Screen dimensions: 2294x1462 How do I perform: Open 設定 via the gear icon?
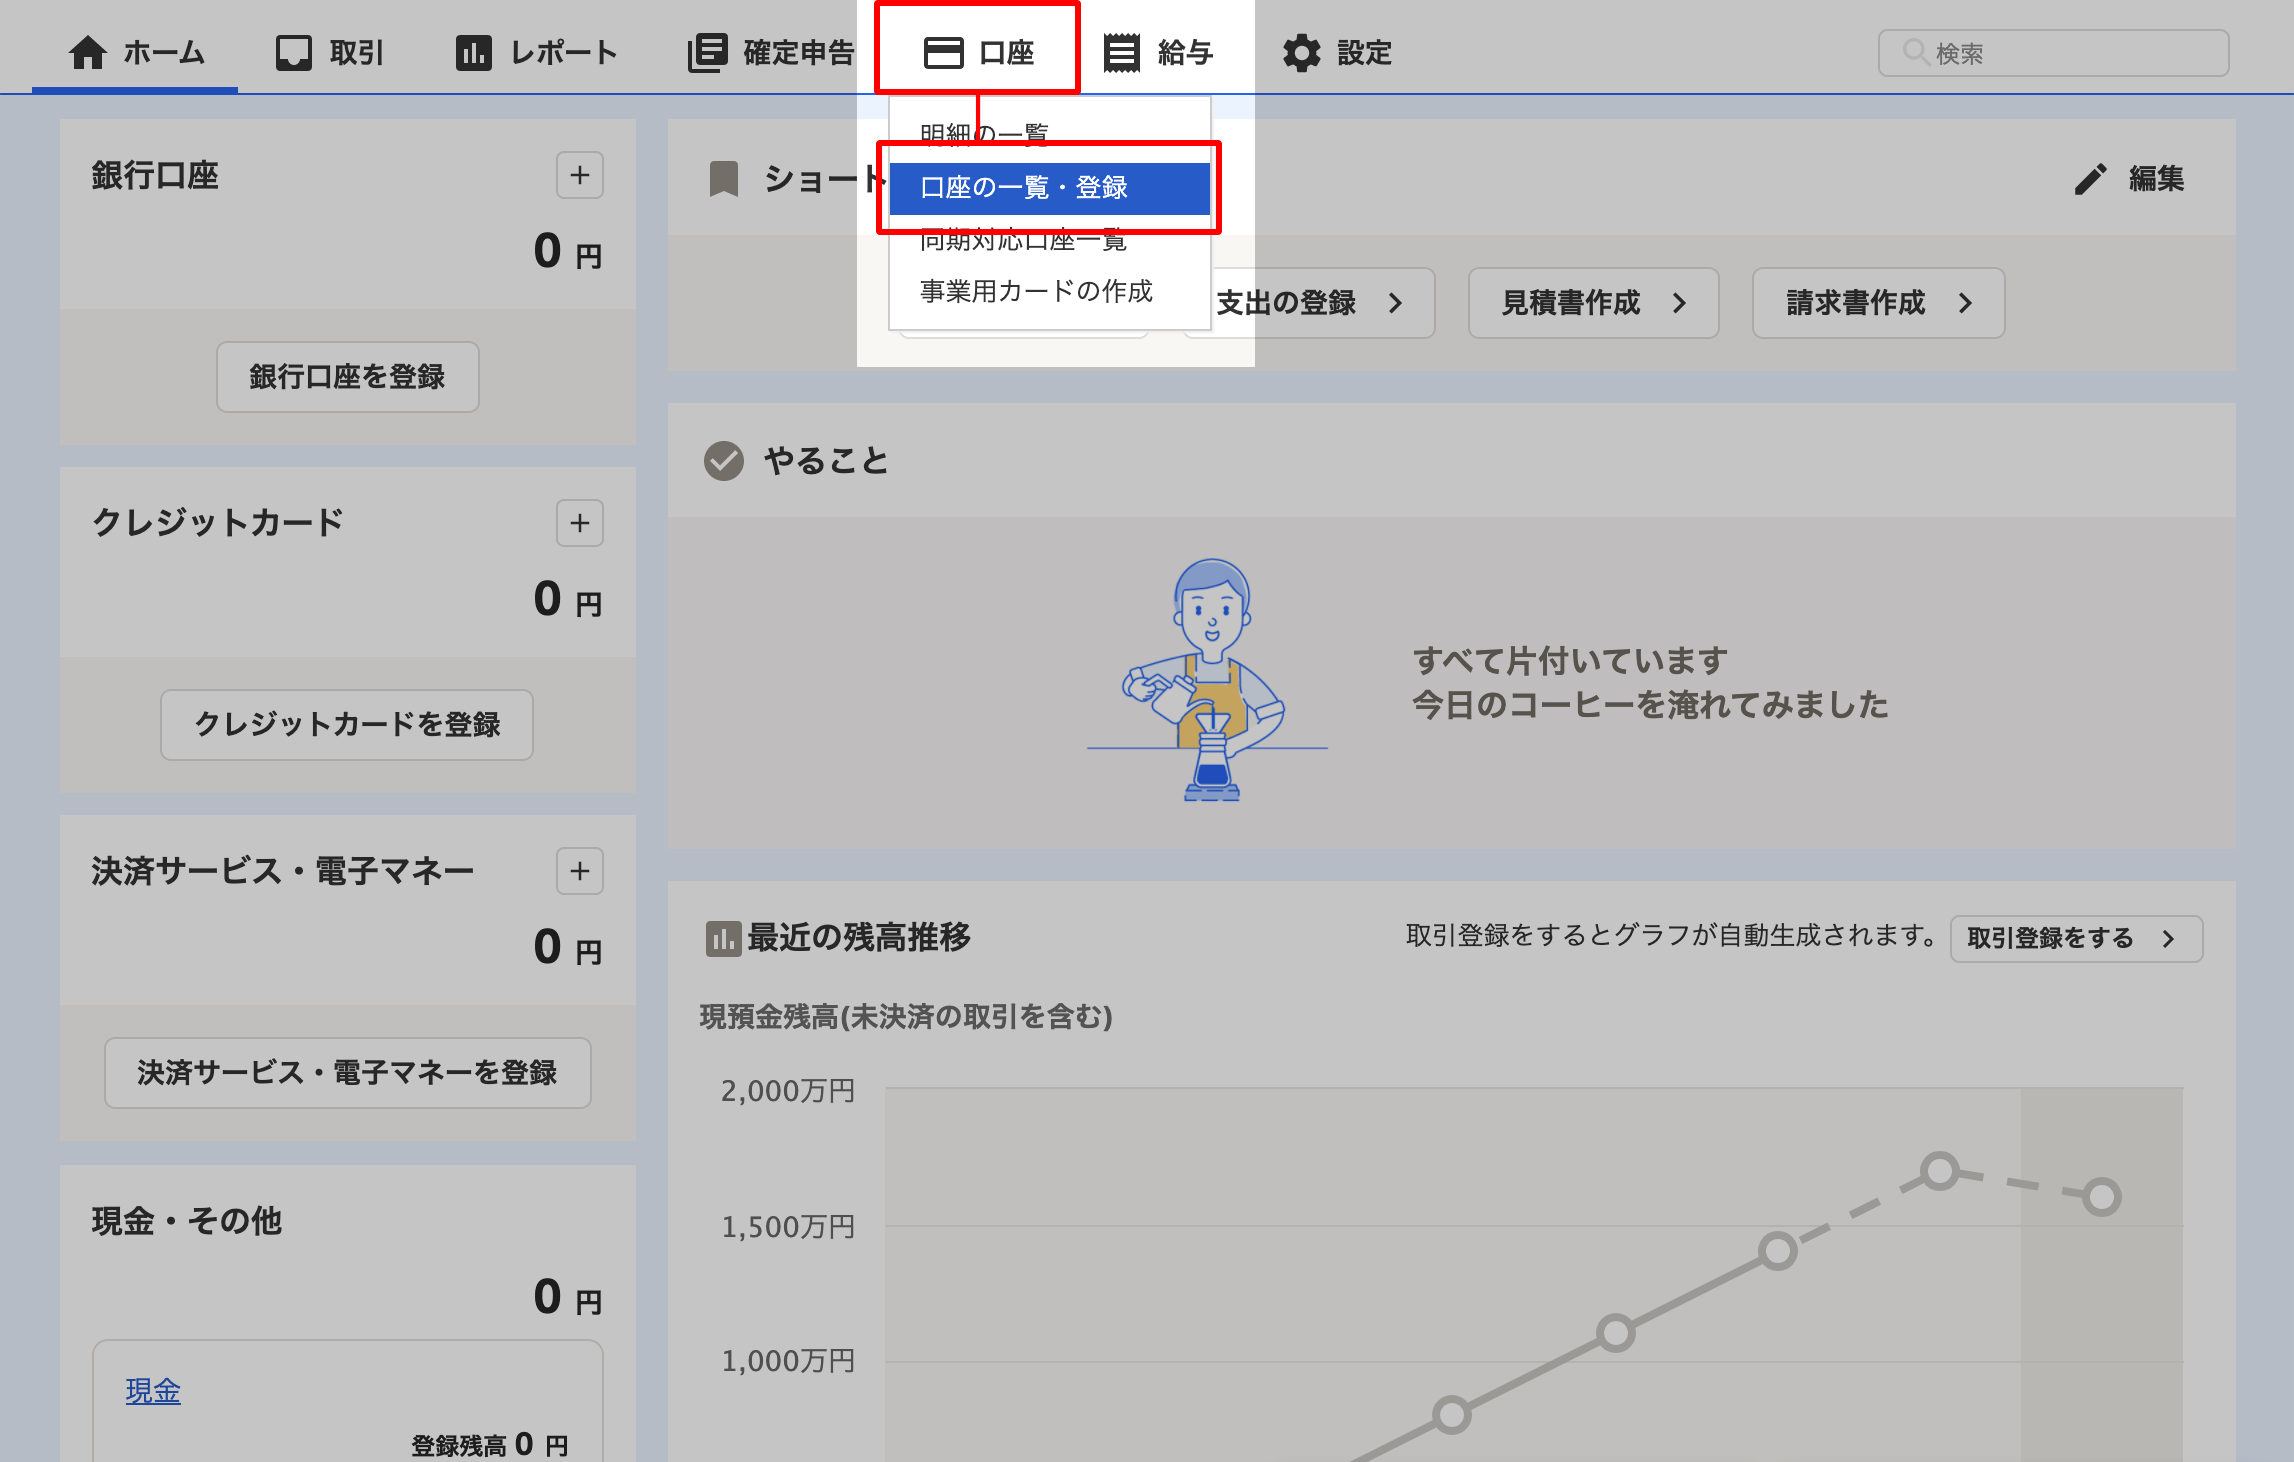1301,52
